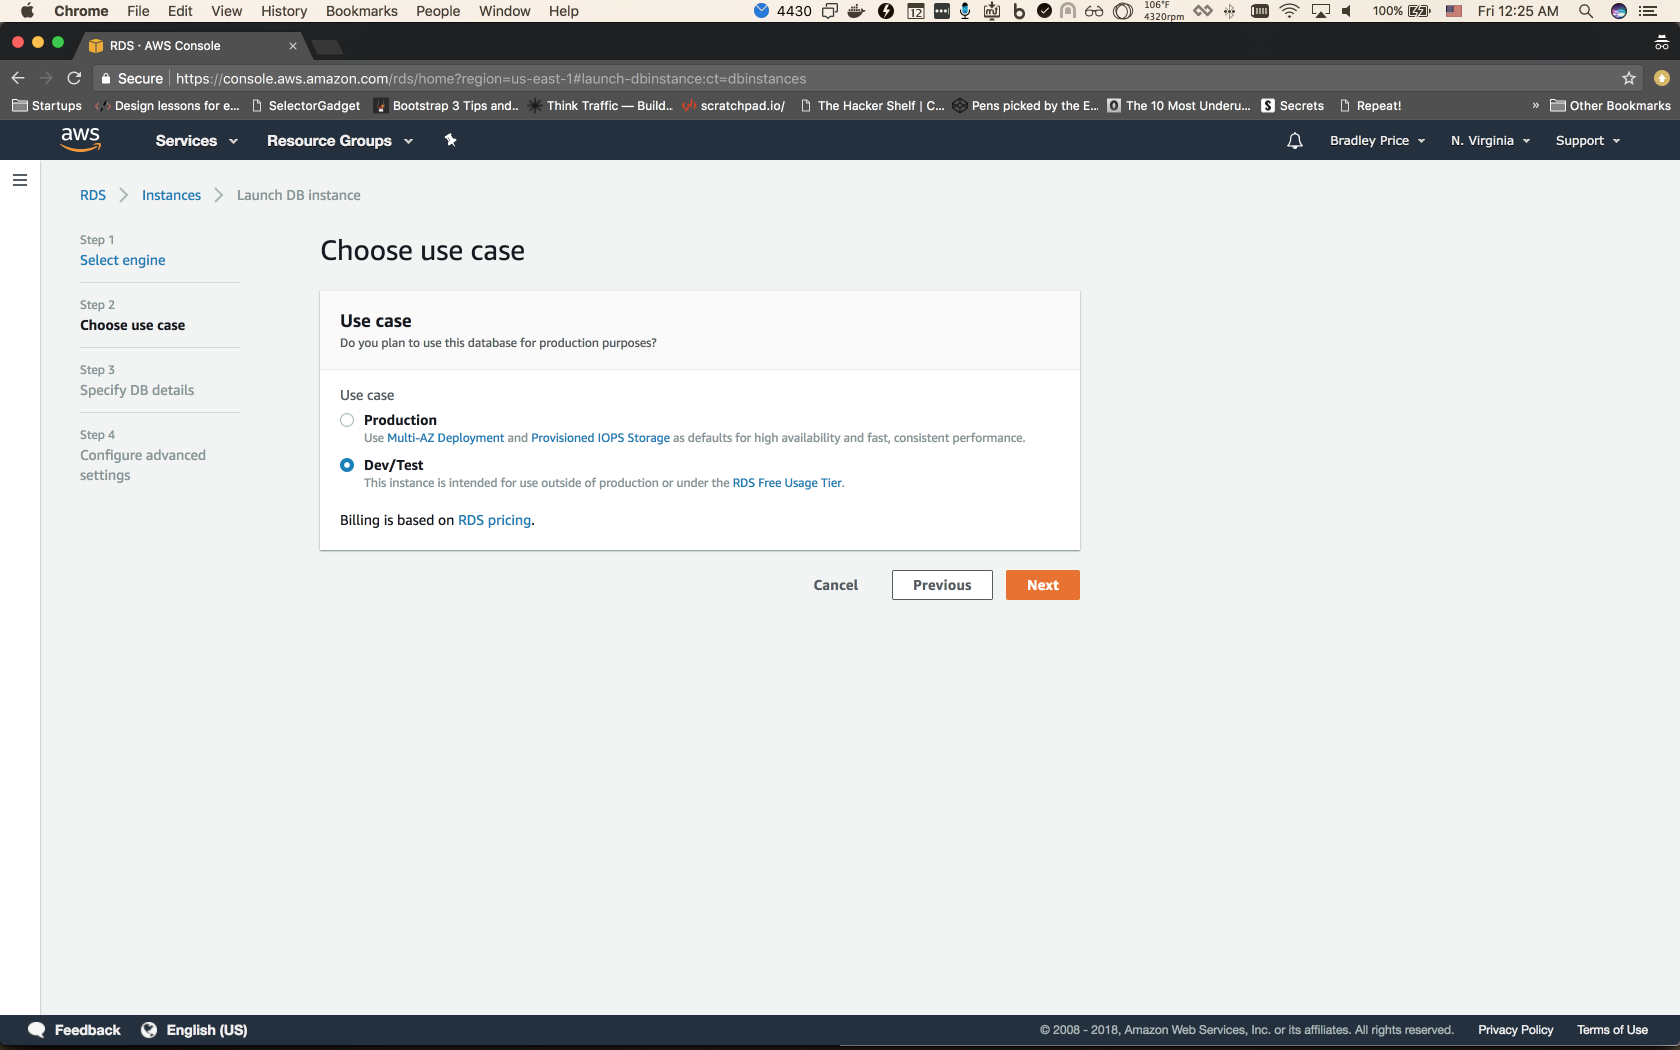1680x1050 pixels.
Task: Click the Apple menu icon
Action: (27, 11)
